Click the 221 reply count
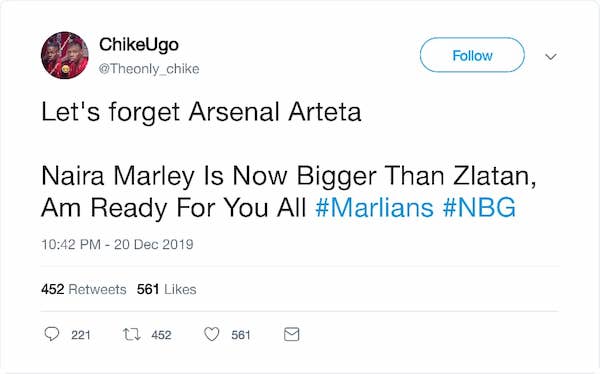 click(x=81, y=335)
